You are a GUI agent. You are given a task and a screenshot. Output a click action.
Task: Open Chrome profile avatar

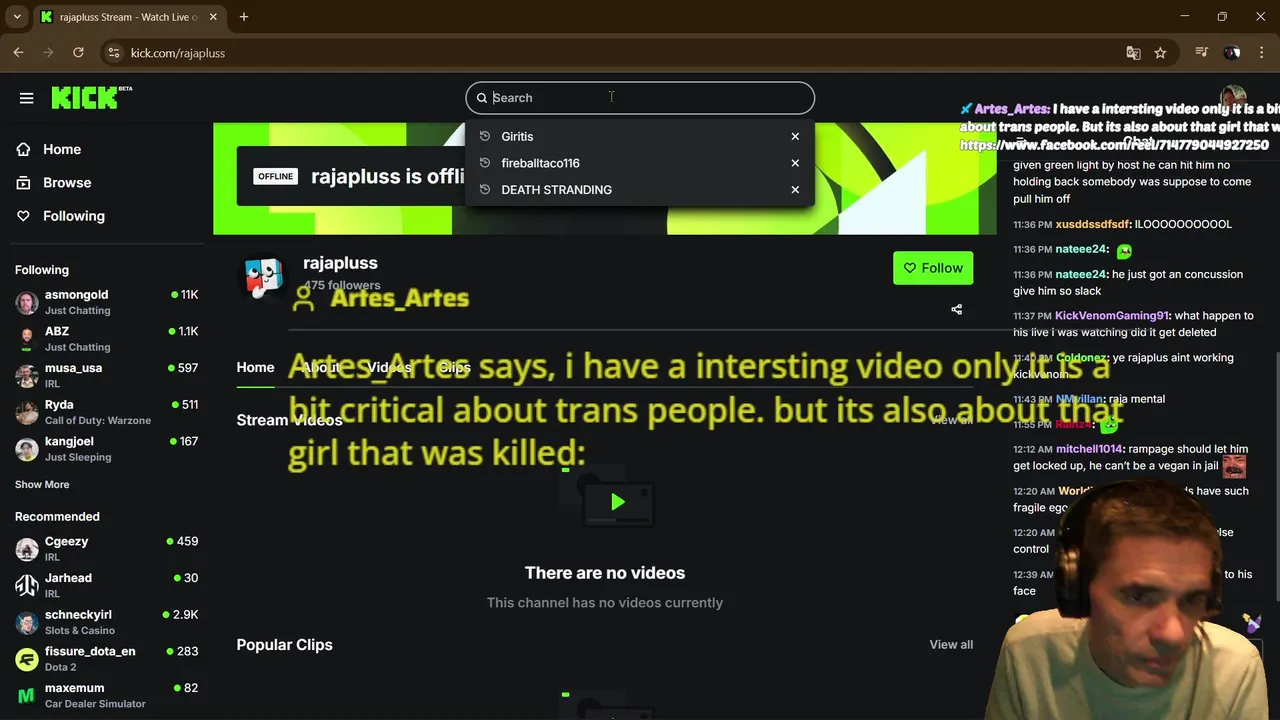pos(1232,53)
